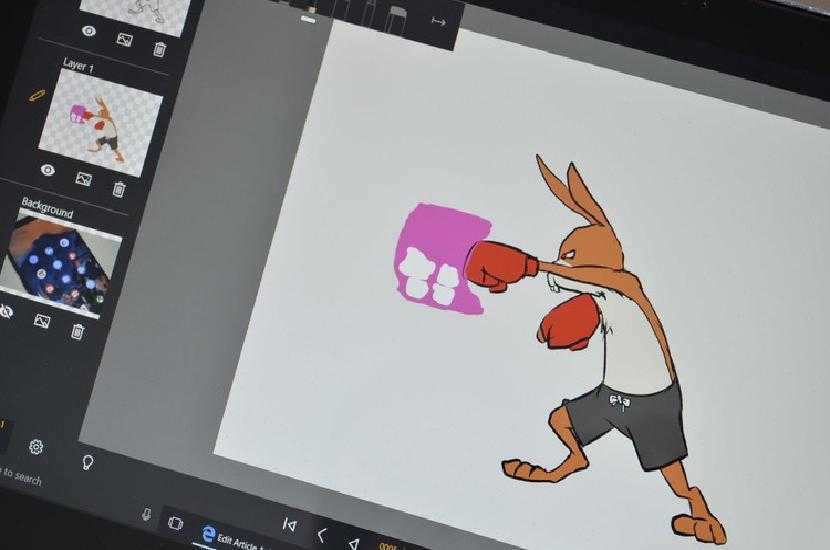Click the play triangle button
This screenshot has width=830, height=550.
click(x=354, y=543)
